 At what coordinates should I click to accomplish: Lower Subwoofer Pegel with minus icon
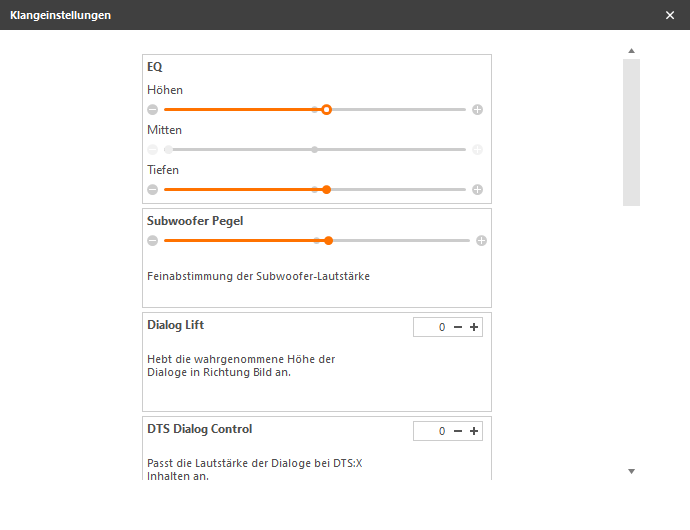(x=152, y=240)
